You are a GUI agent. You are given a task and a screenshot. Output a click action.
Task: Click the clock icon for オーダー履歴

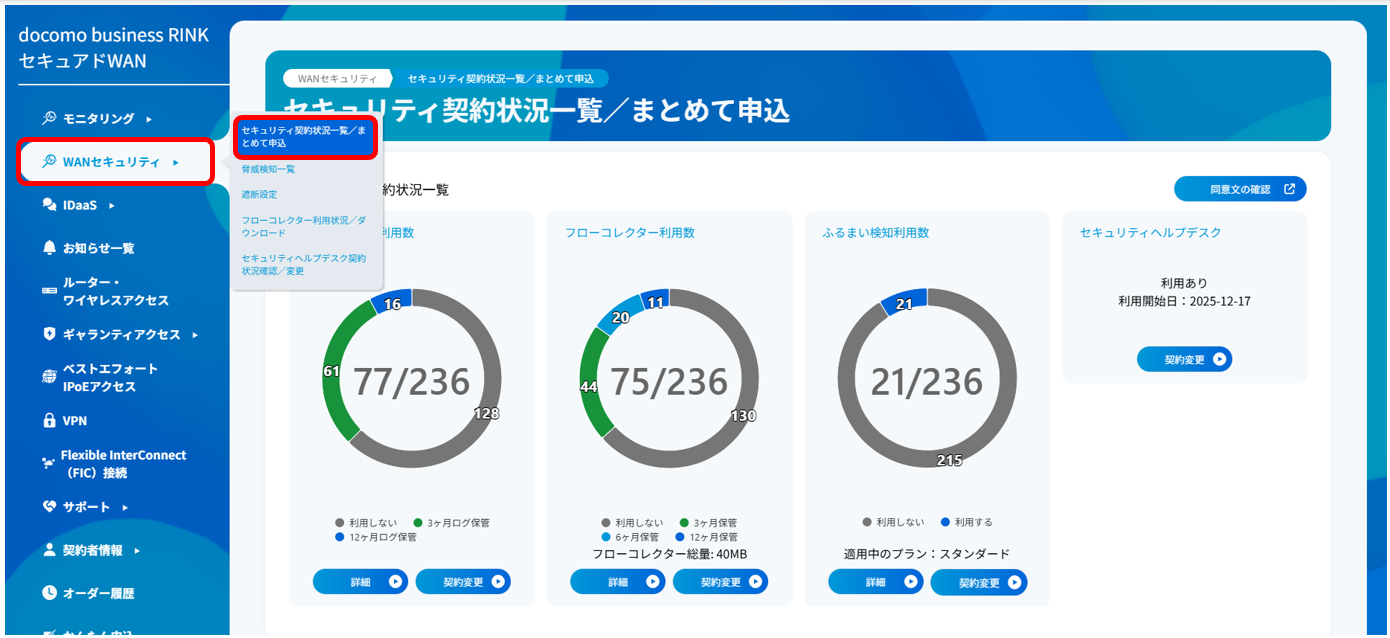coord(49,593)
